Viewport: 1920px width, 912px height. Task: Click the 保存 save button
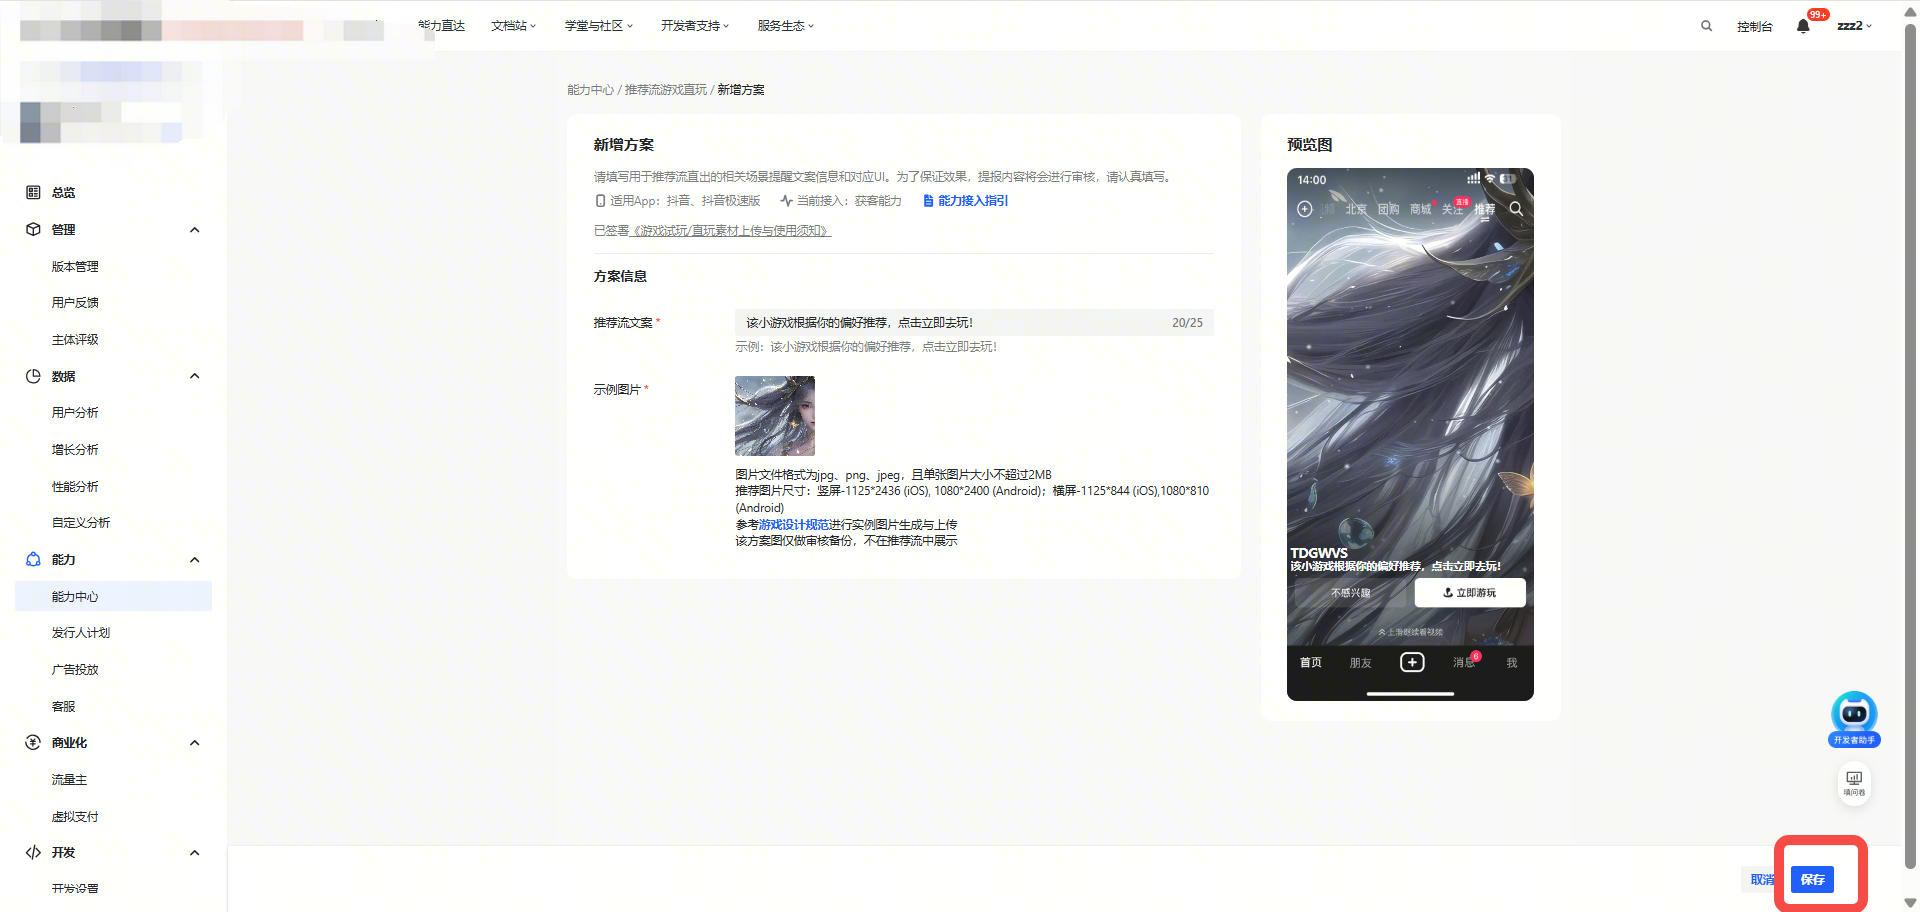coord(1812,880)
